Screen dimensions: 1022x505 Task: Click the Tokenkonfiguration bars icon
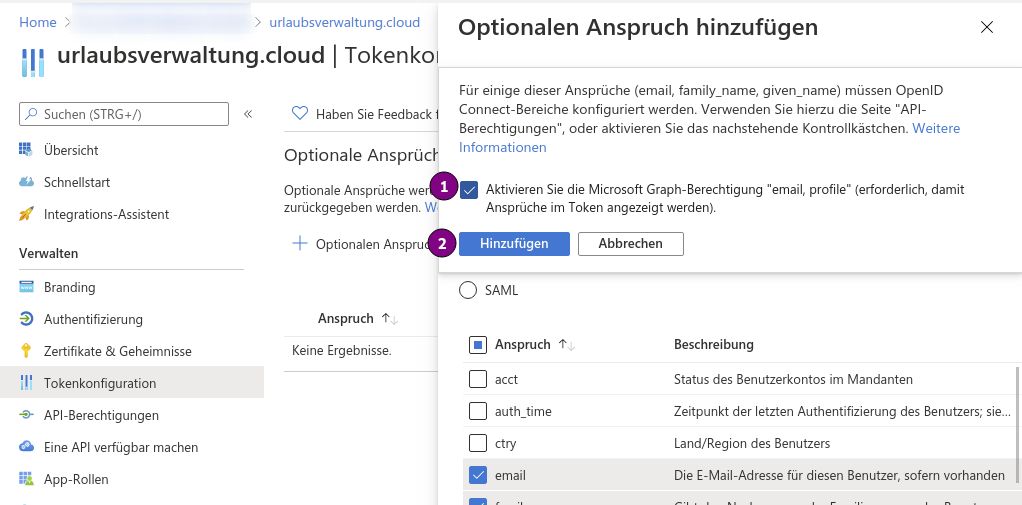(x=26, y=382)
